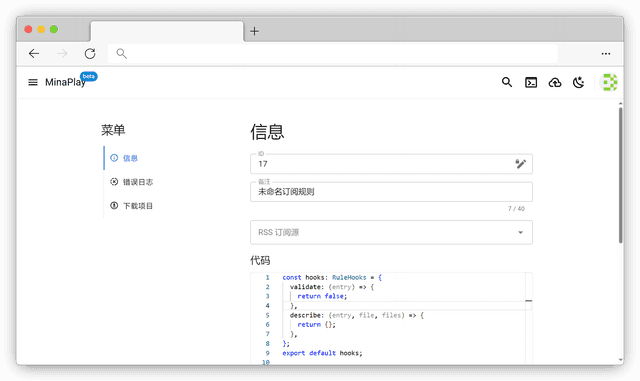
Task: Click the MinaPlay logo title
Action: click(65, 82)
